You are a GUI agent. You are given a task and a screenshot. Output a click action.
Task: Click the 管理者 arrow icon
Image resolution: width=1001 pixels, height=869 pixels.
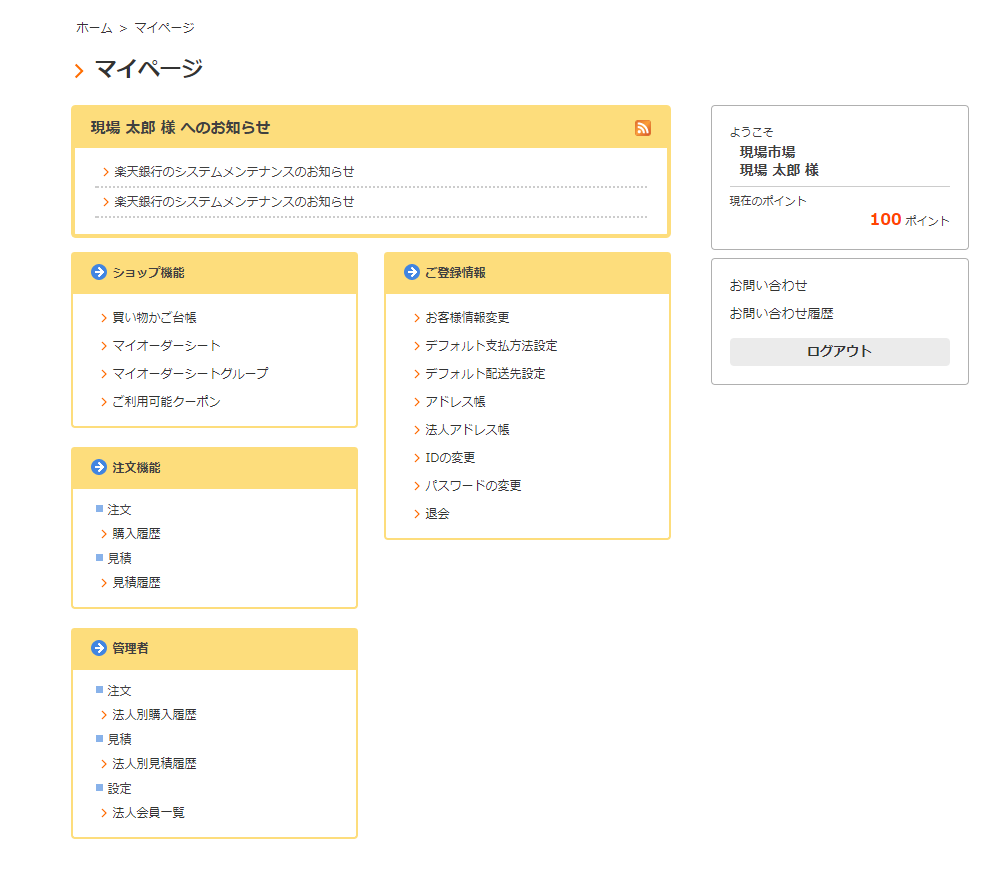99,648
